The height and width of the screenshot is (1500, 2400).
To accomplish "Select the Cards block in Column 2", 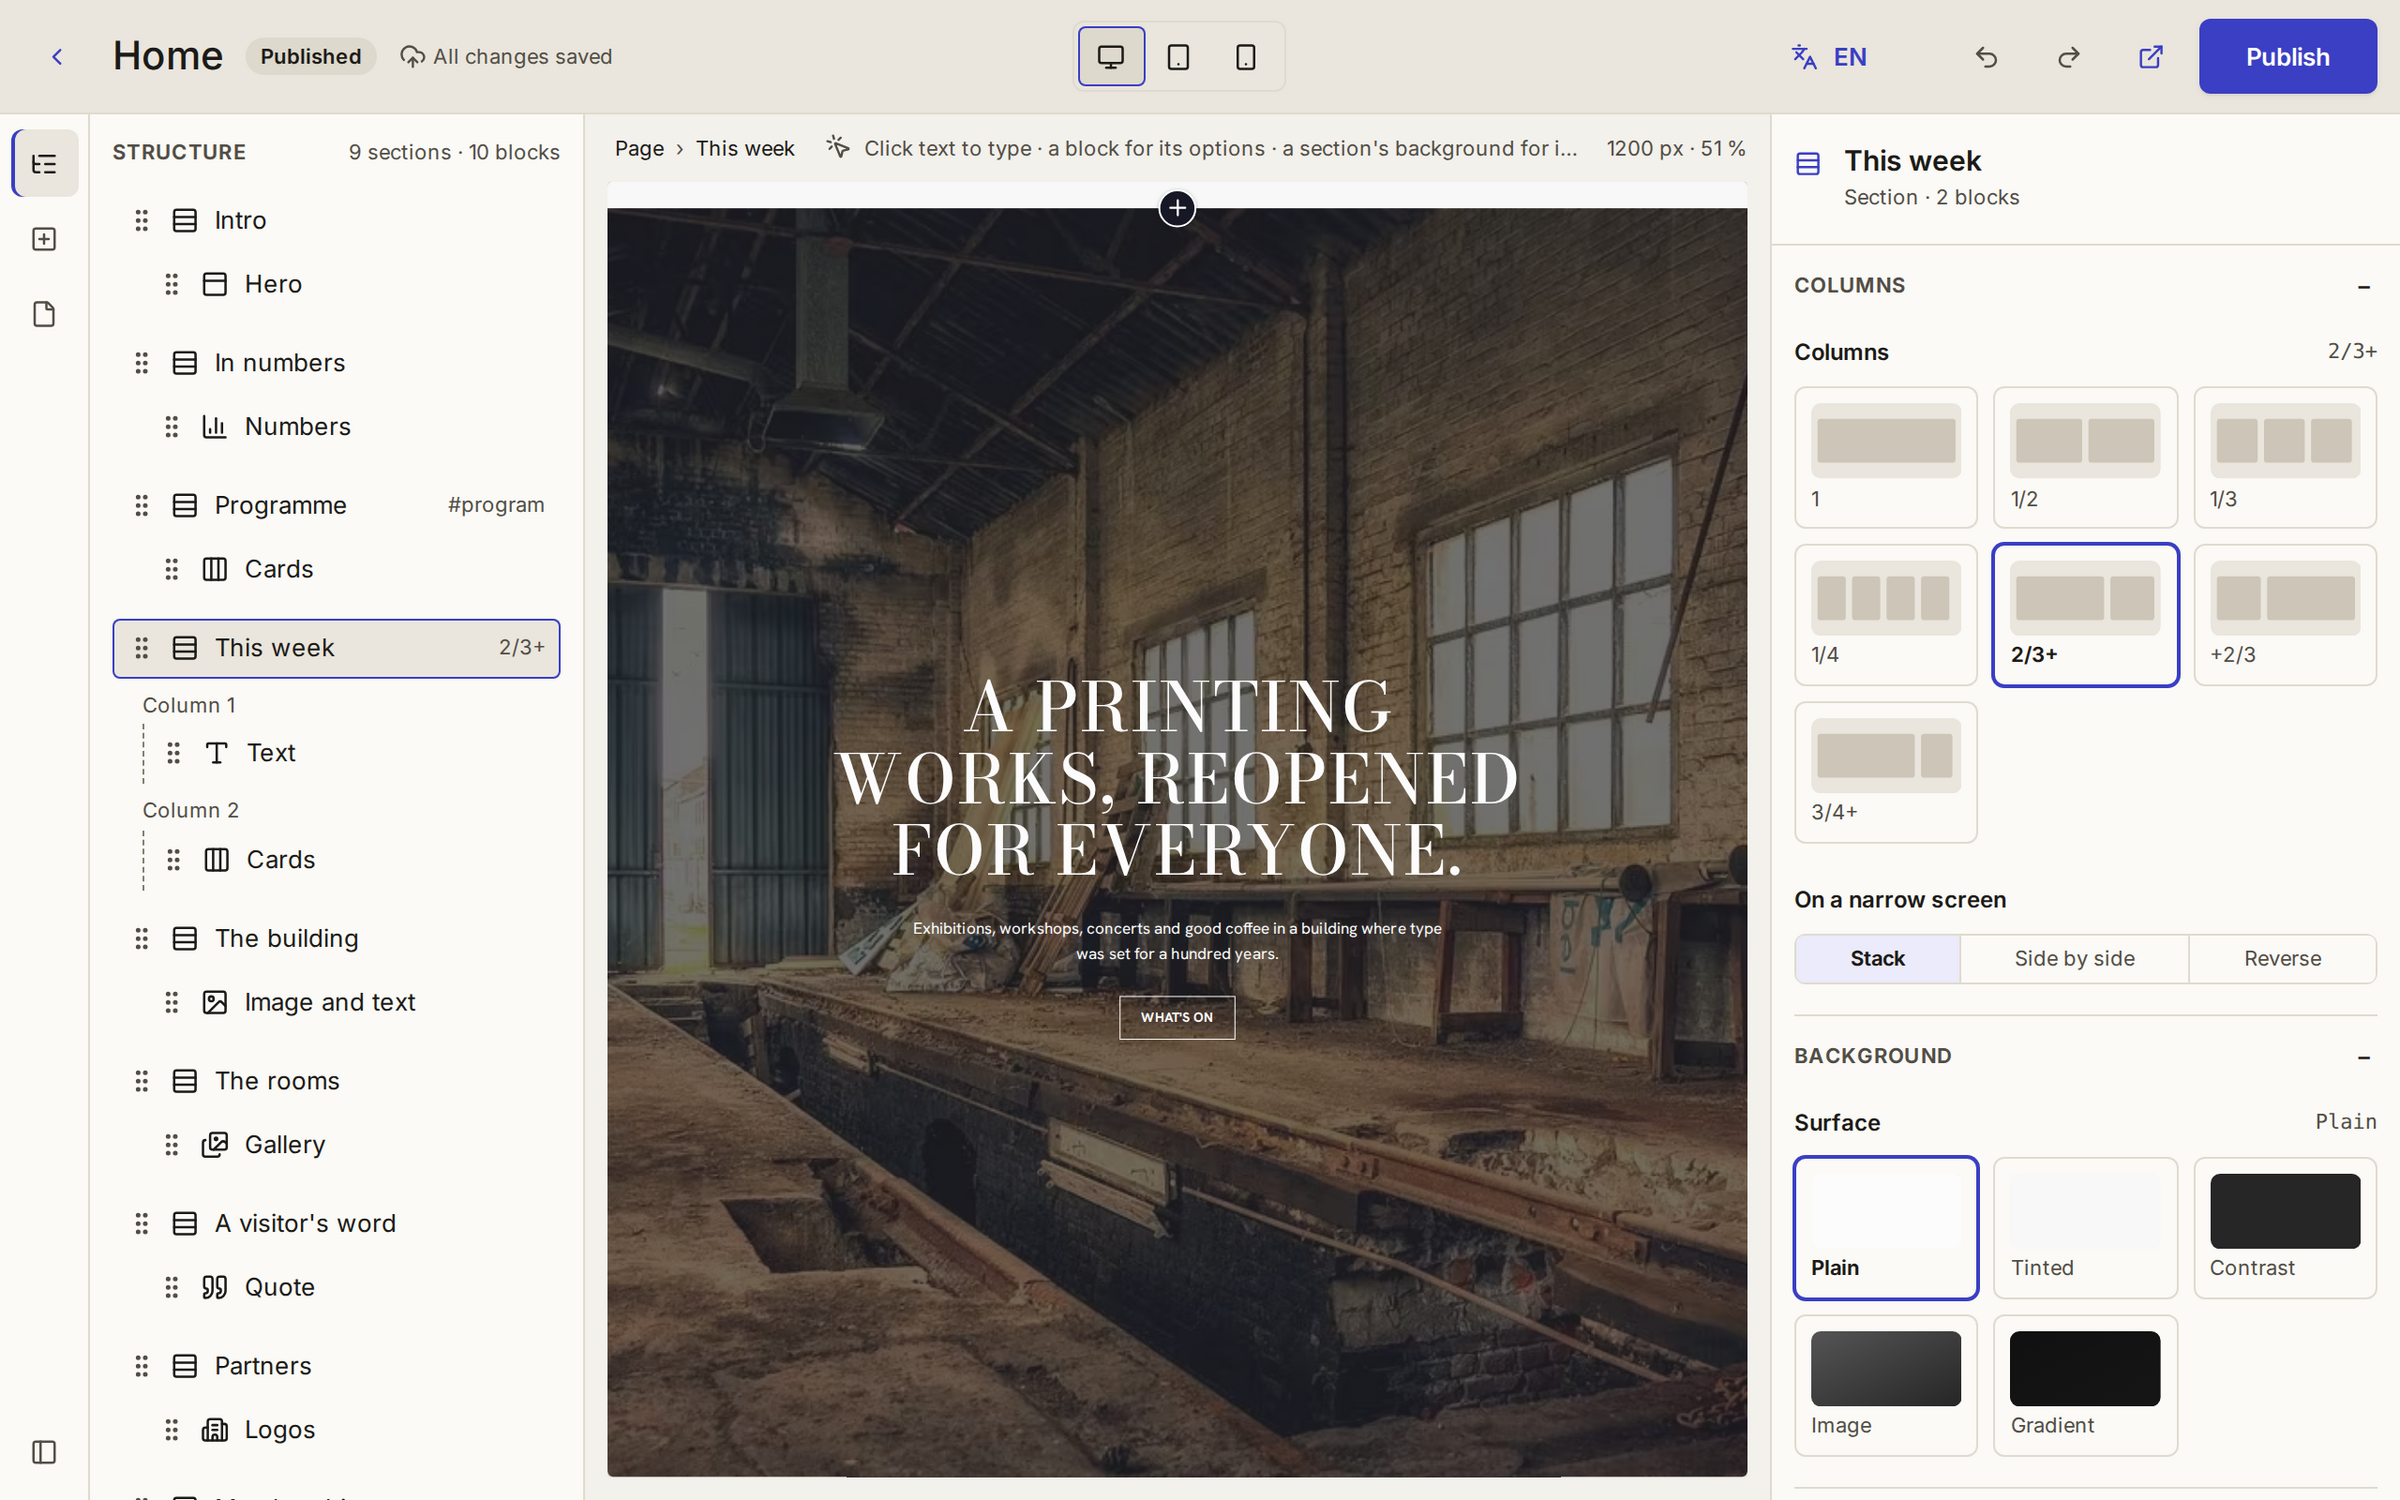I will [351, 860].
